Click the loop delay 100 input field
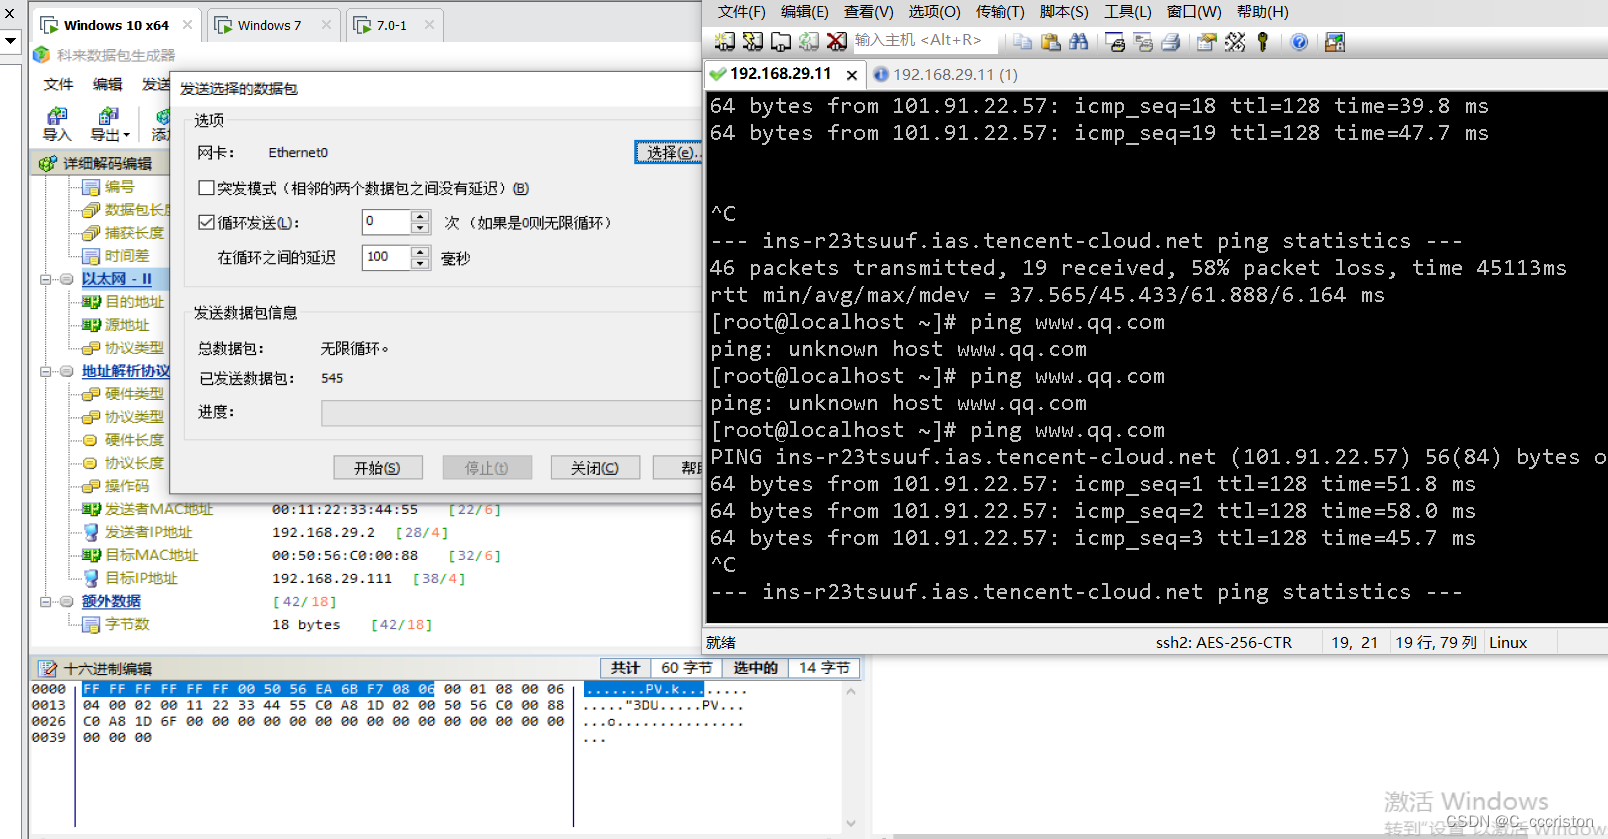1608x839 pixels. (x=386, y=257)
